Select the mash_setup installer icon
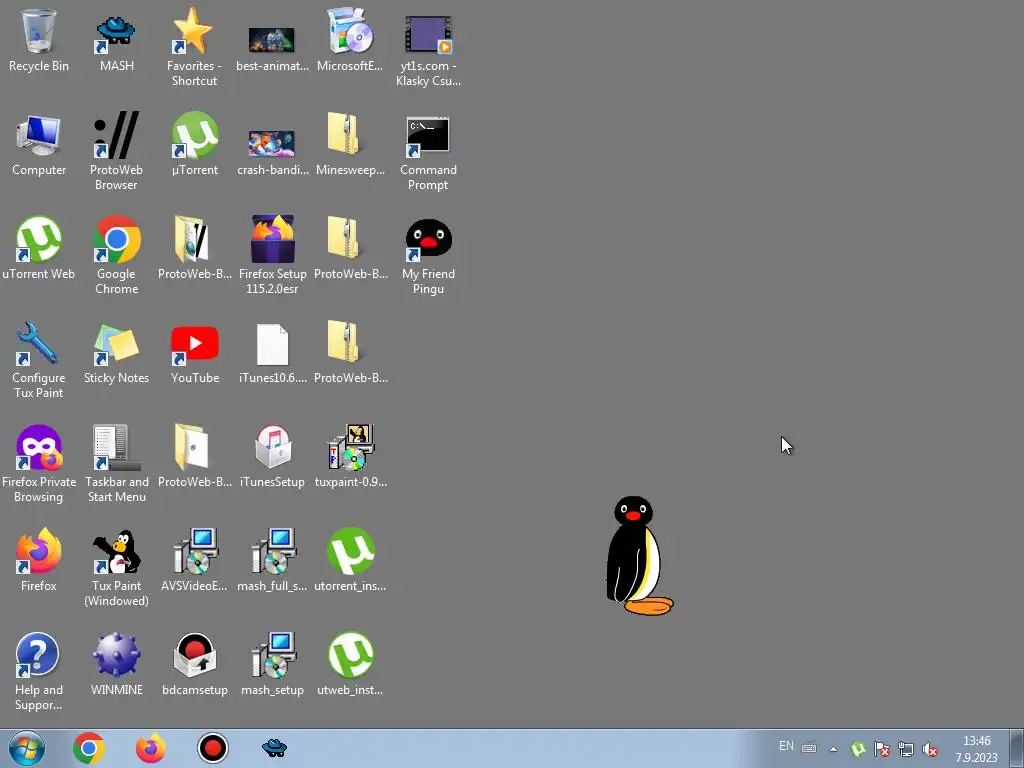The height and width of the screenshot is (768, 1024). [272, 664]
